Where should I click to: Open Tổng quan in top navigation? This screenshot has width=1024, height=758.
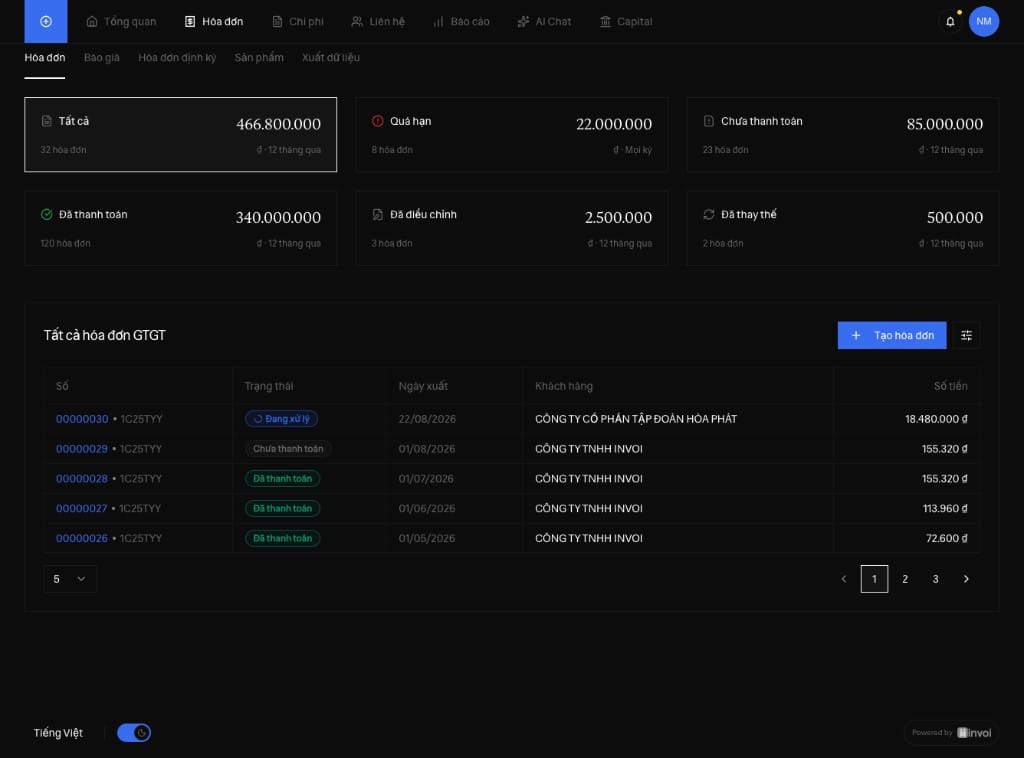pos(121,22)
